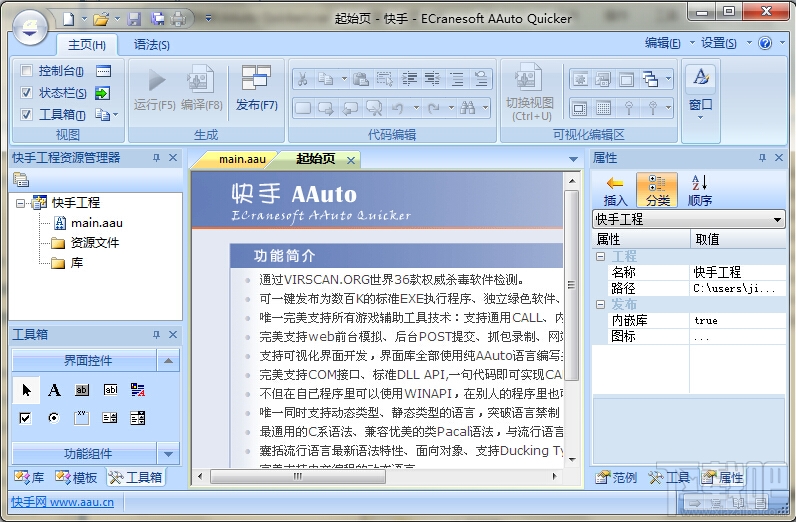Switch to the main.aau document tab

[242, 159]
